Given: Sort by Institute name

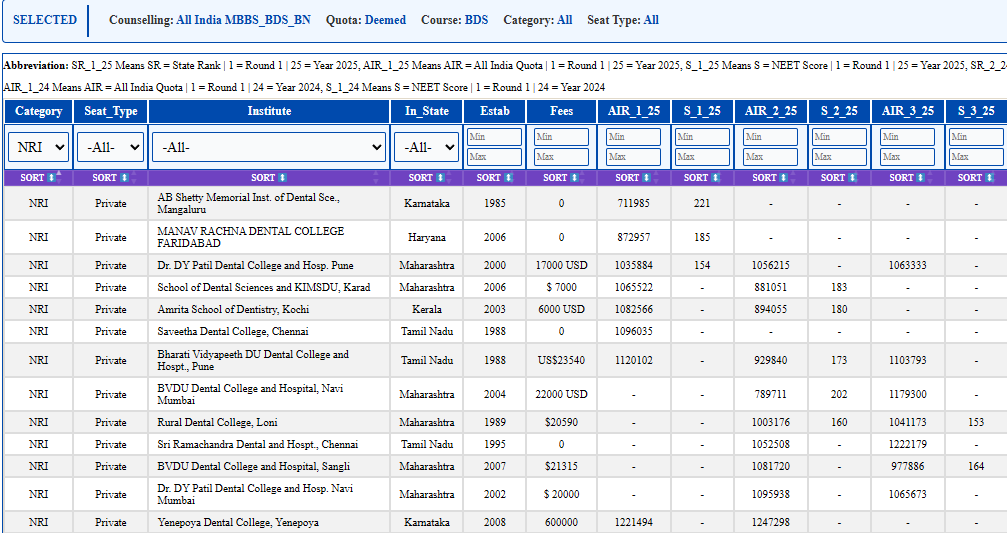Looking at the screenshot, I should (x=269, y=178).
